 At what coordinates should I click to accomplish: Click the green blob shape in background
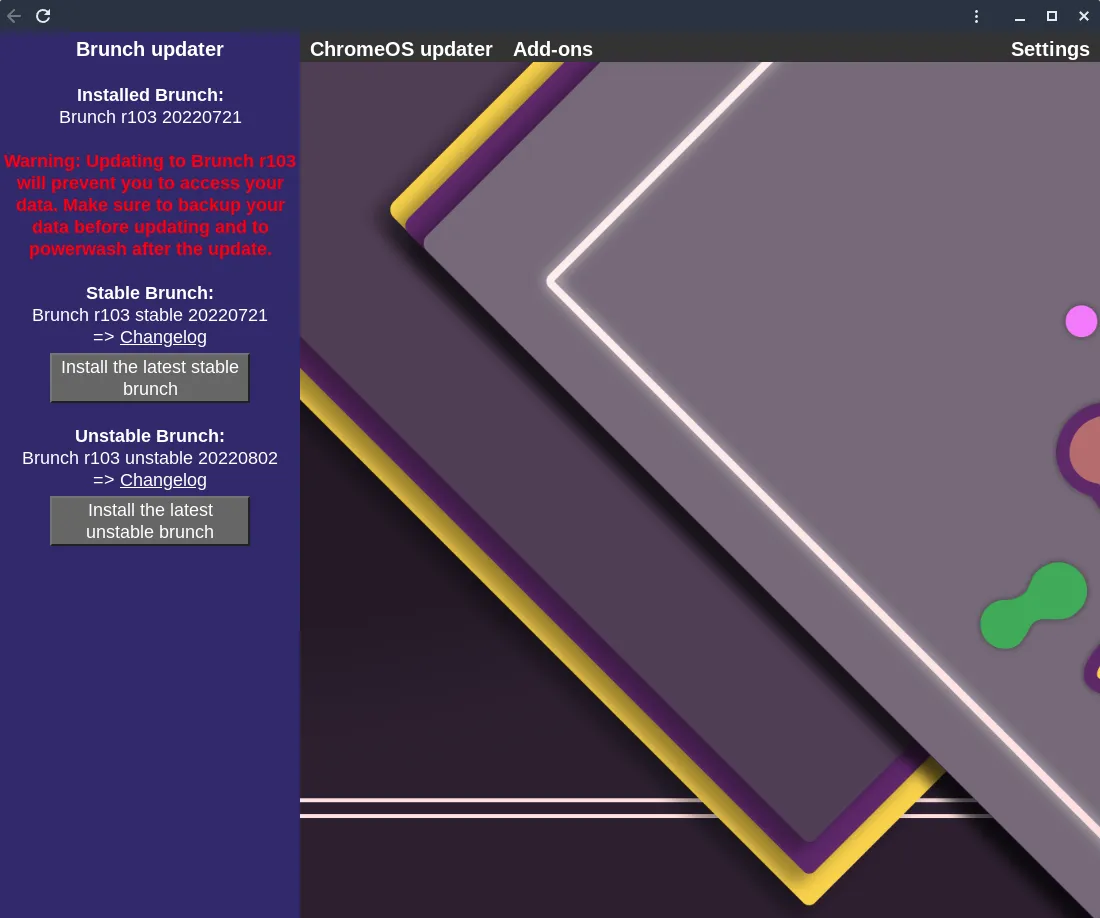1033,605
